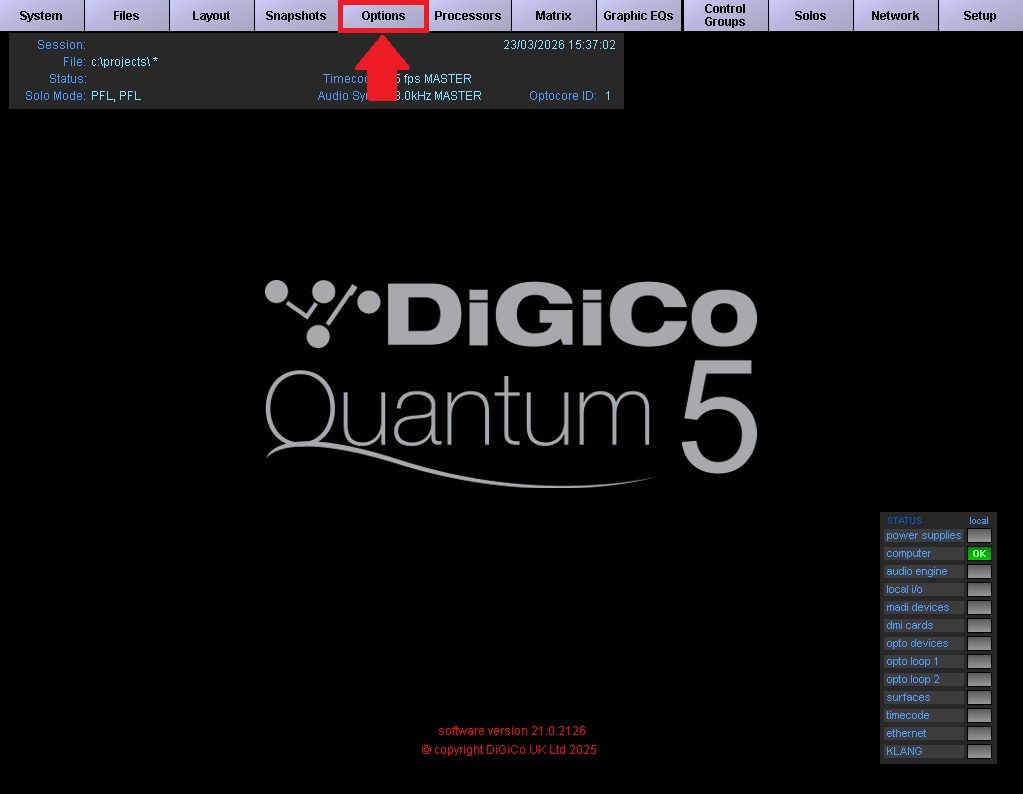The image size is (1023, 794).
Task: Click the dmi cards status indicator
Action: click(x=979, y=625)
